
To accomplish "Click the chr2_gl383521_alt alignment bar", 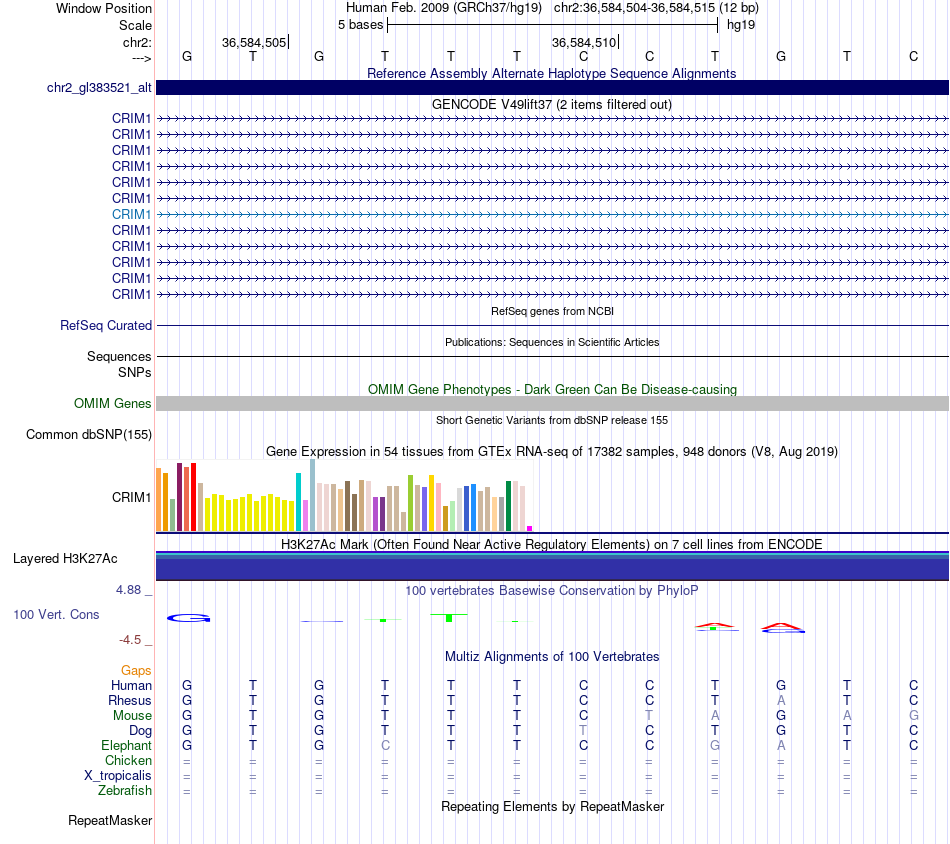I will pyautogui.click(x=552, y=87).
